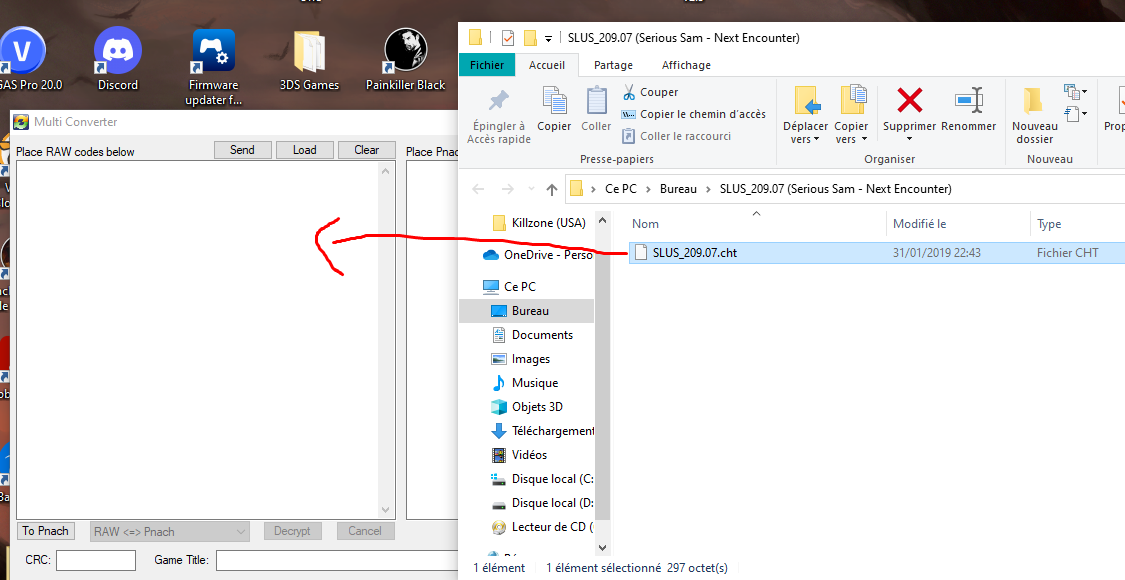Screen dimensions: 1125x580
Task: Switch to the Partage ribbon tab
Action: pyautogui.click(x=613, y=65)
